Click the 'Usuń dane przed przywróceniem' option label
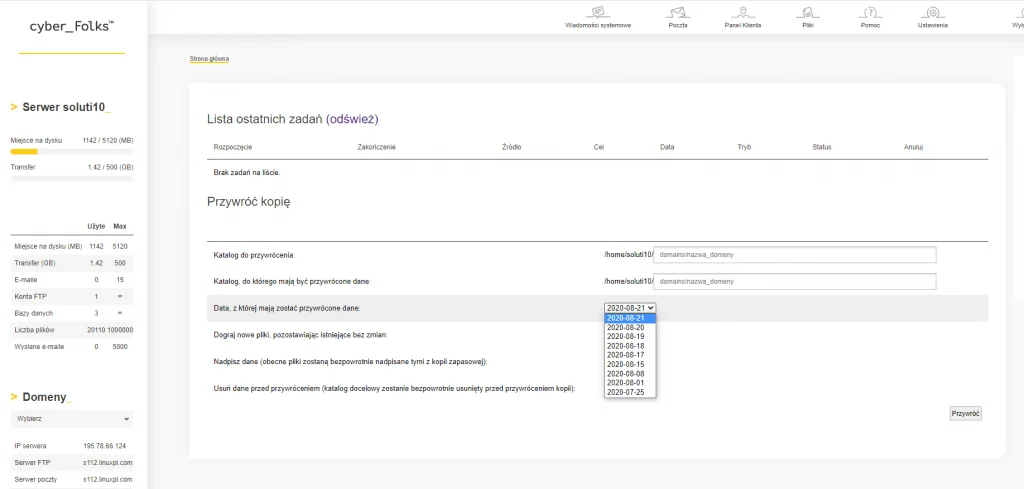1024x489 pixels. 394,388
